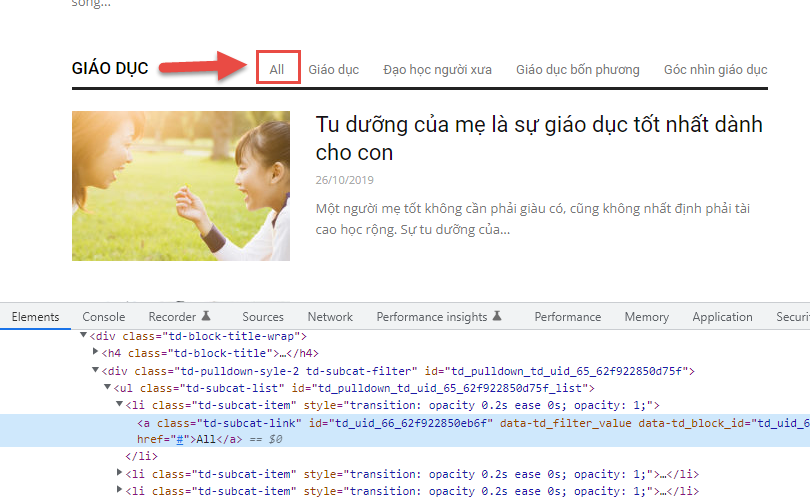Open the Network tab

tap(330, 317)
